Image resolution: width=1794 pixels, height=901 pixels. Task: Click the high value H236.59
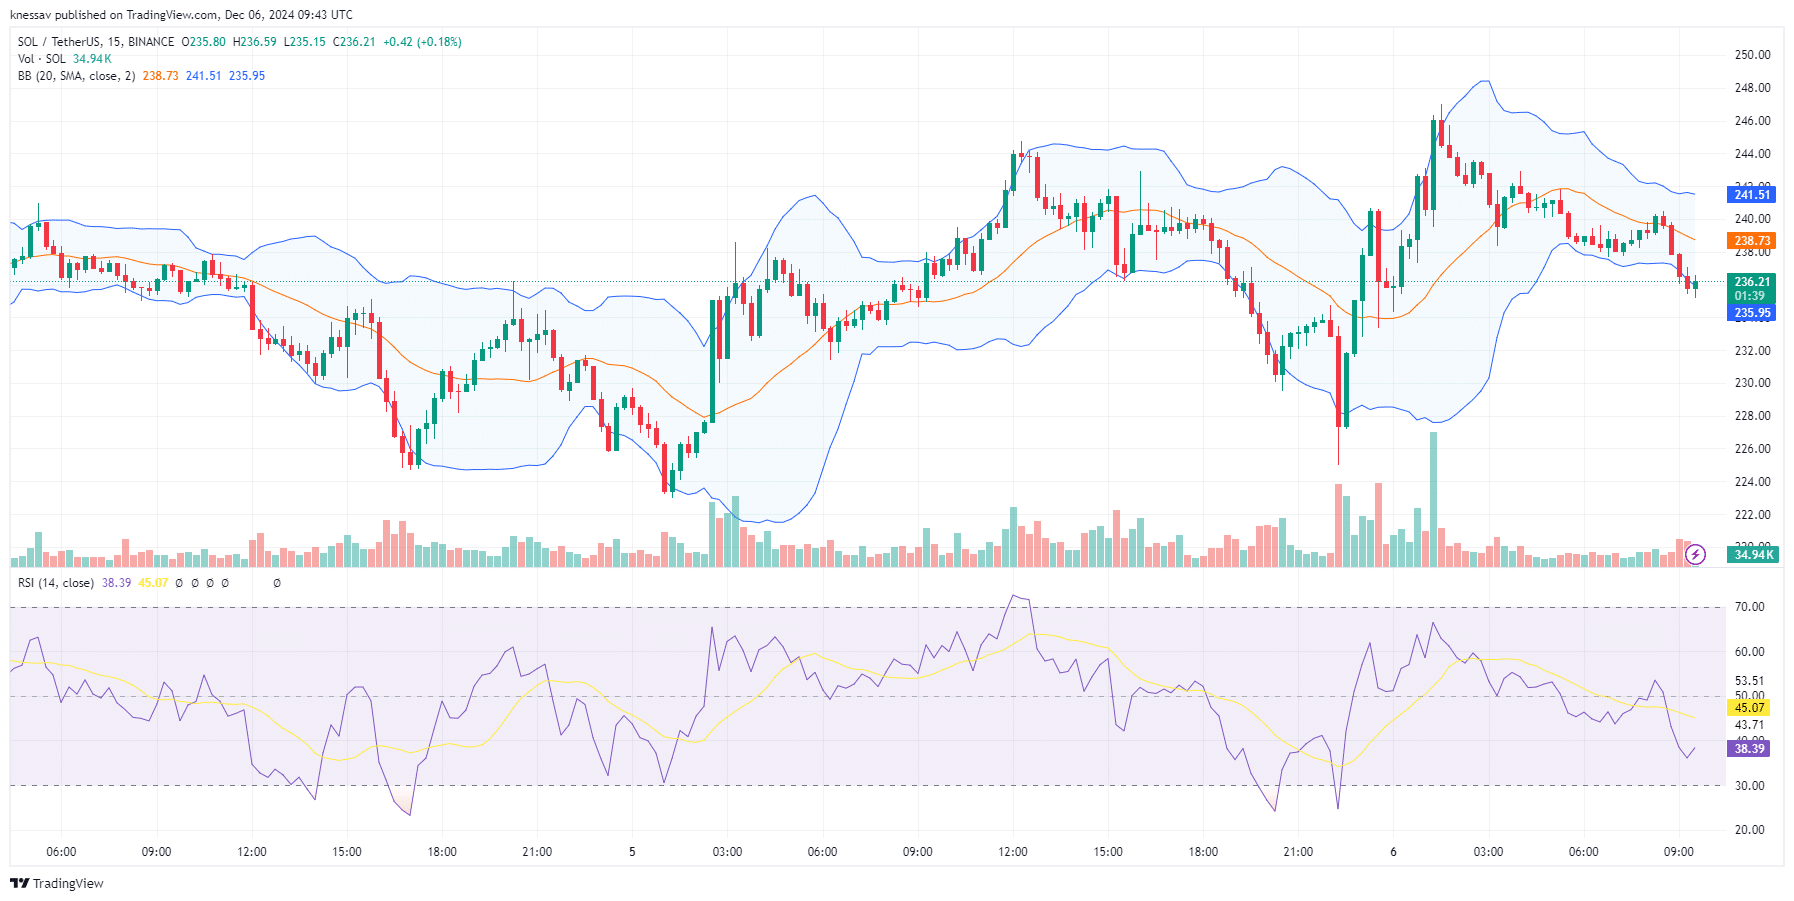tap(255, 42)
